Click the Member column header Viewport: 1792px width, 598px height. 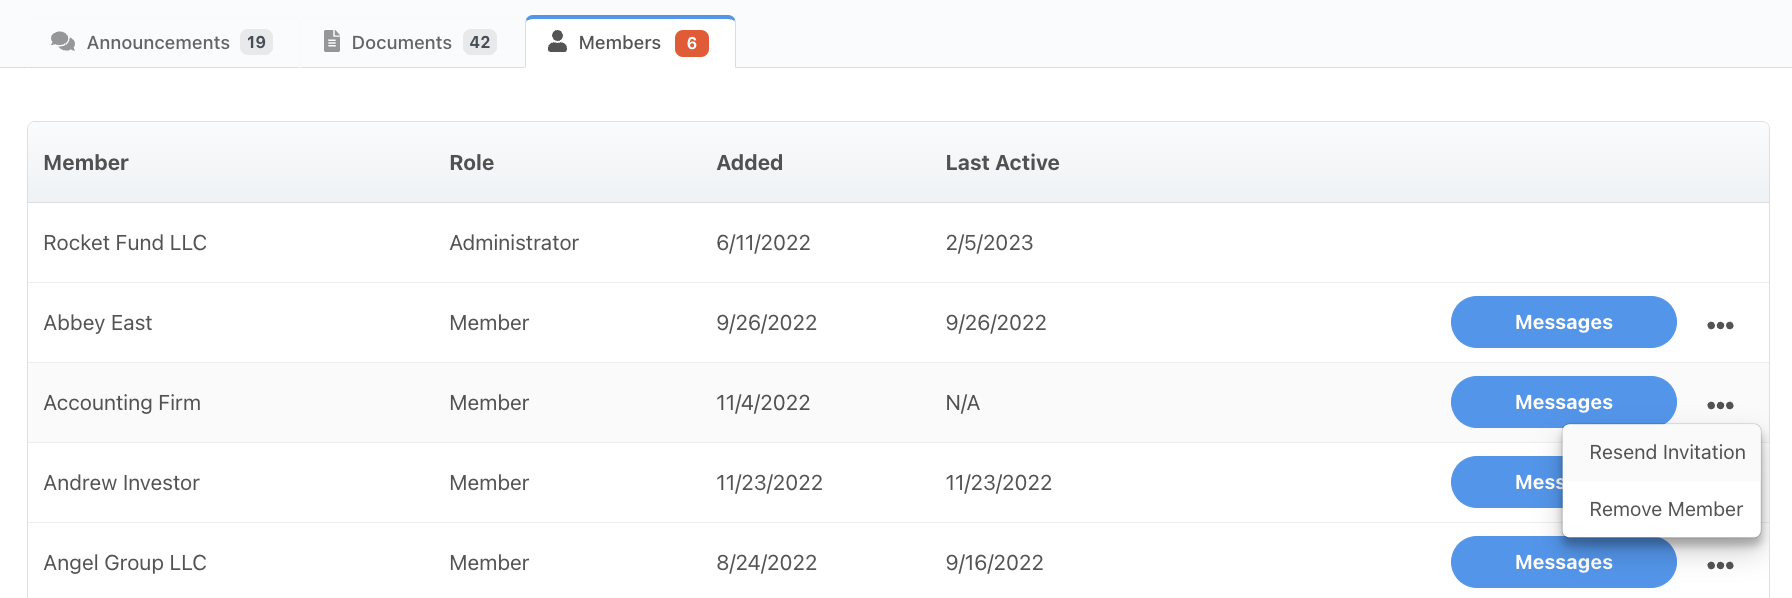pyautogui.click(x=86, y=162)
